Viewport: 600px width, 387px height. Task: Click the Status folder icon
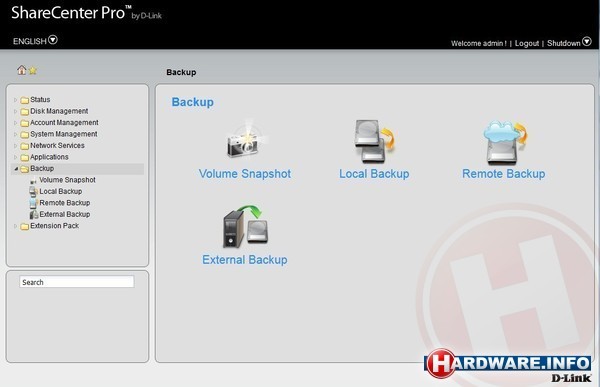coord(24,100)
